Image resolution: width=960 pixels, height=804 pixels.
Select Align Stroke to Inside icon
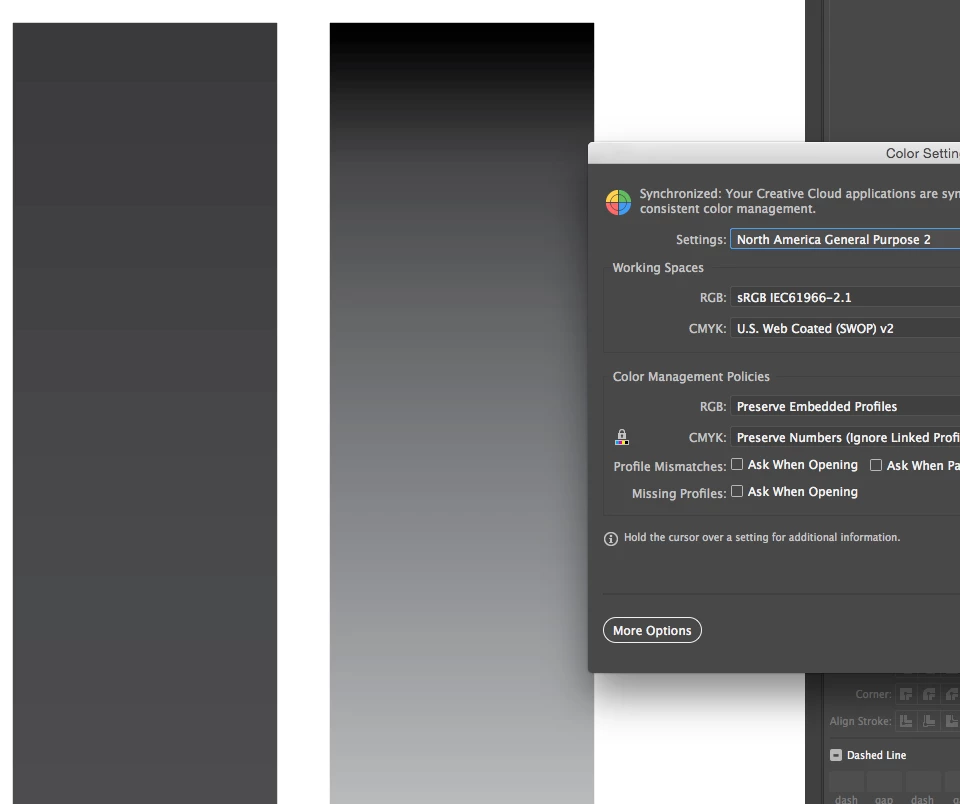(929, 721)
